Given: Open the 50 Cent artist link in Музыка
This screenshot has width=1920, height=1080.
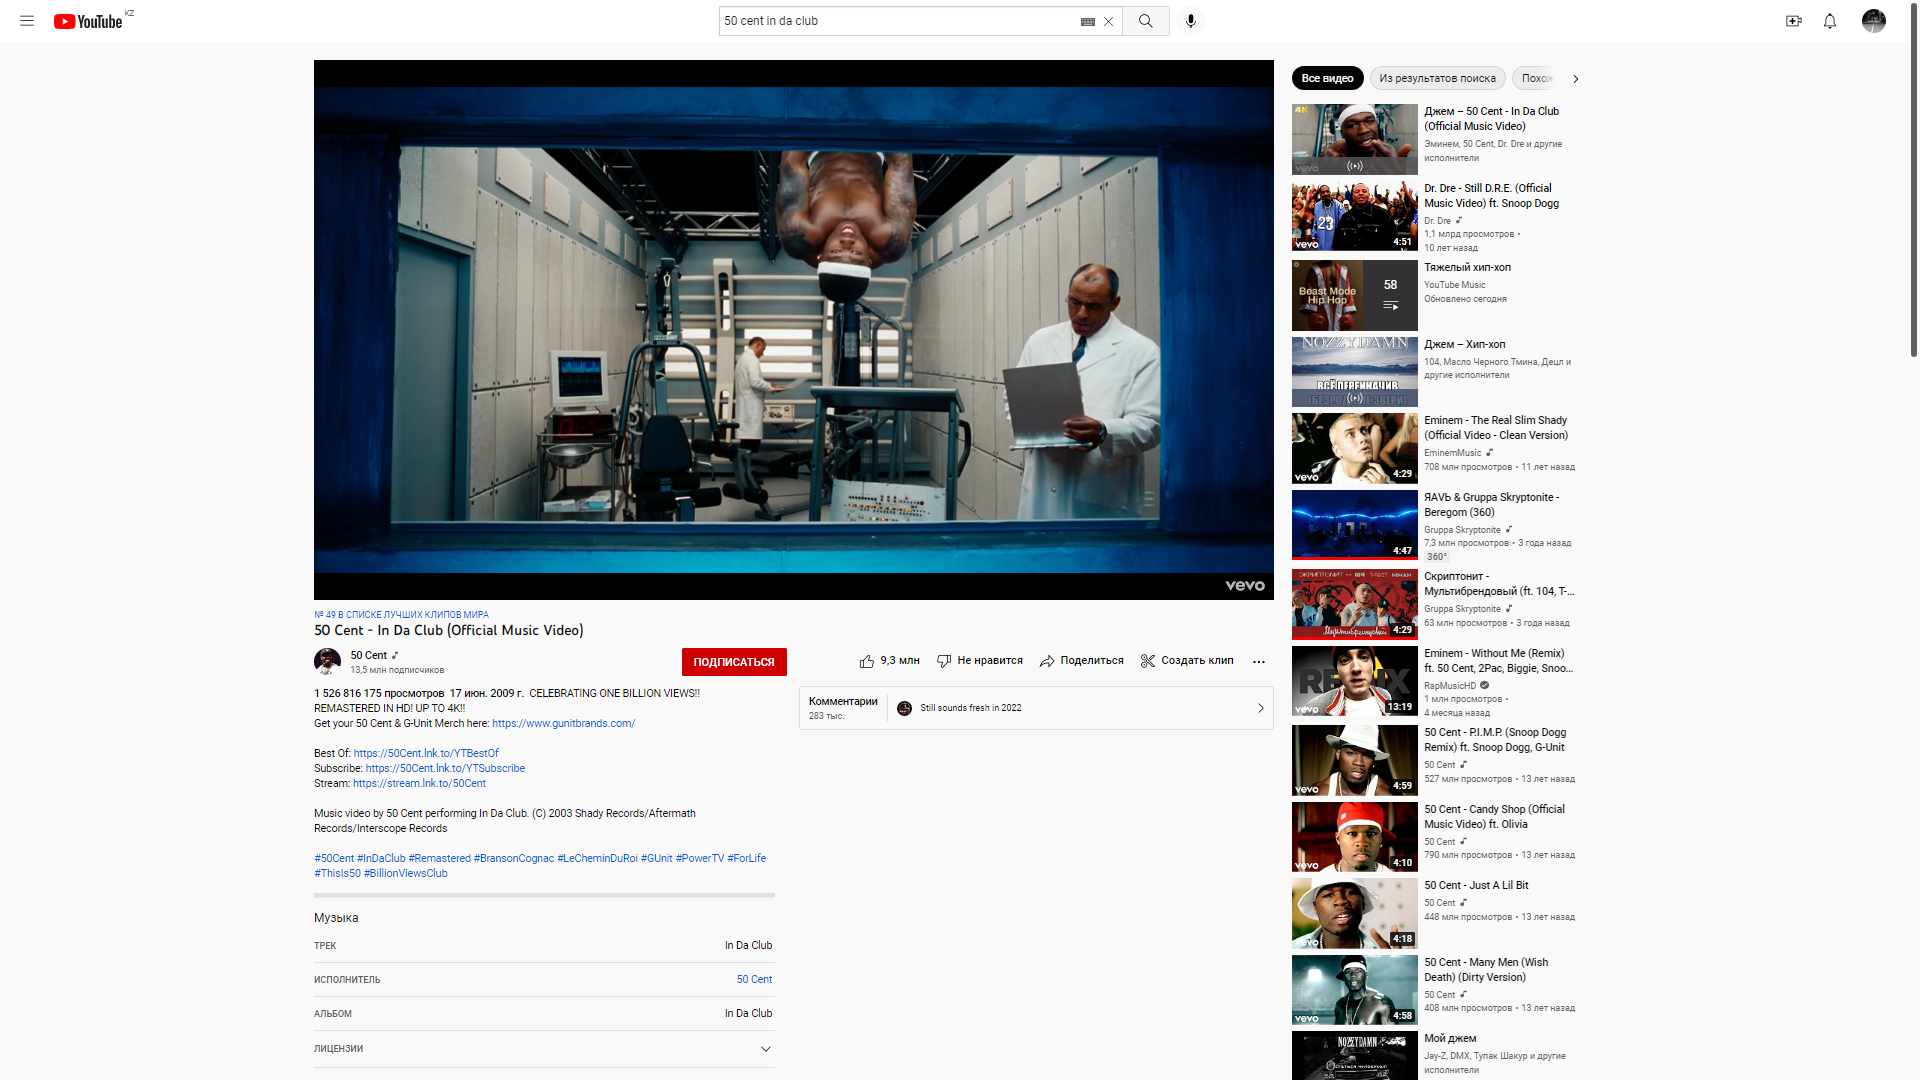Looking at the screenshot, I should [x=754, y=979].
